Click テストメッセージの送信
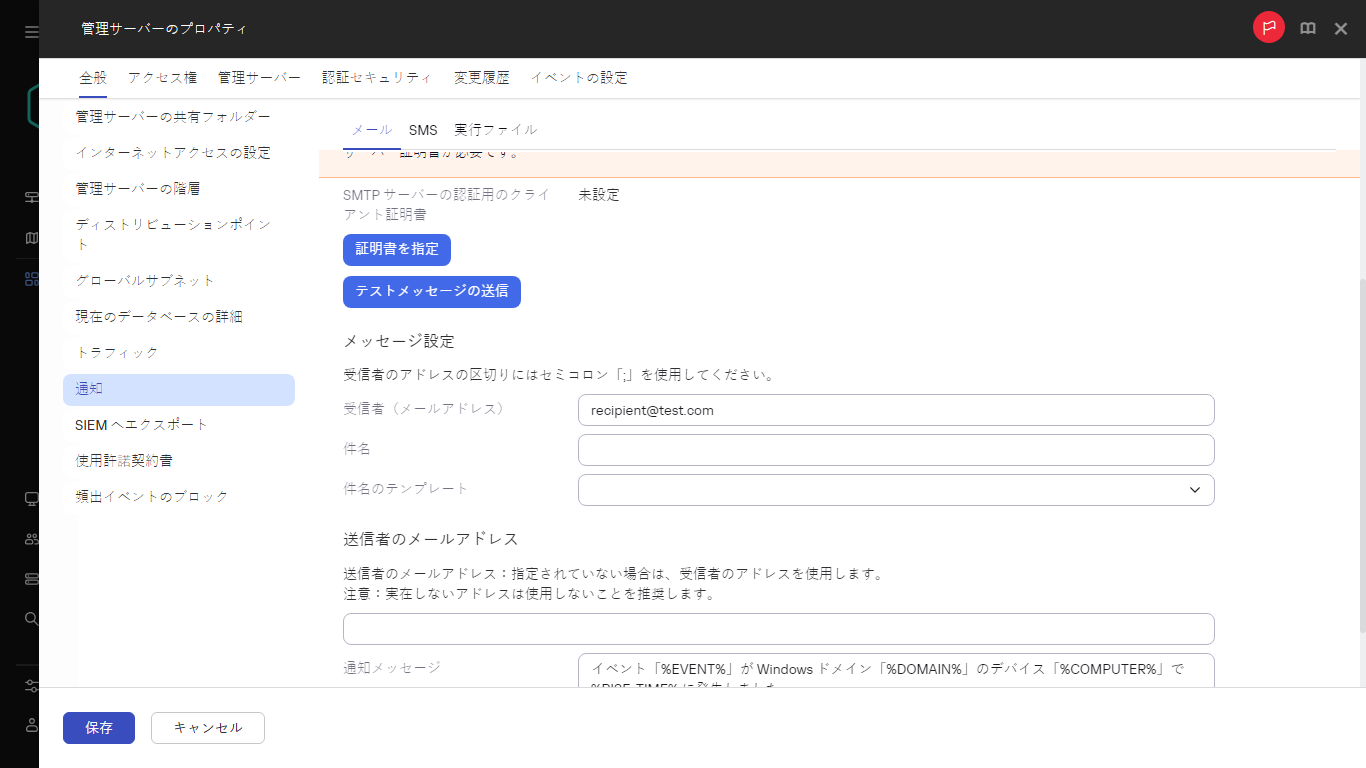This screenshot has width=1366, height=768. (432, 291)
